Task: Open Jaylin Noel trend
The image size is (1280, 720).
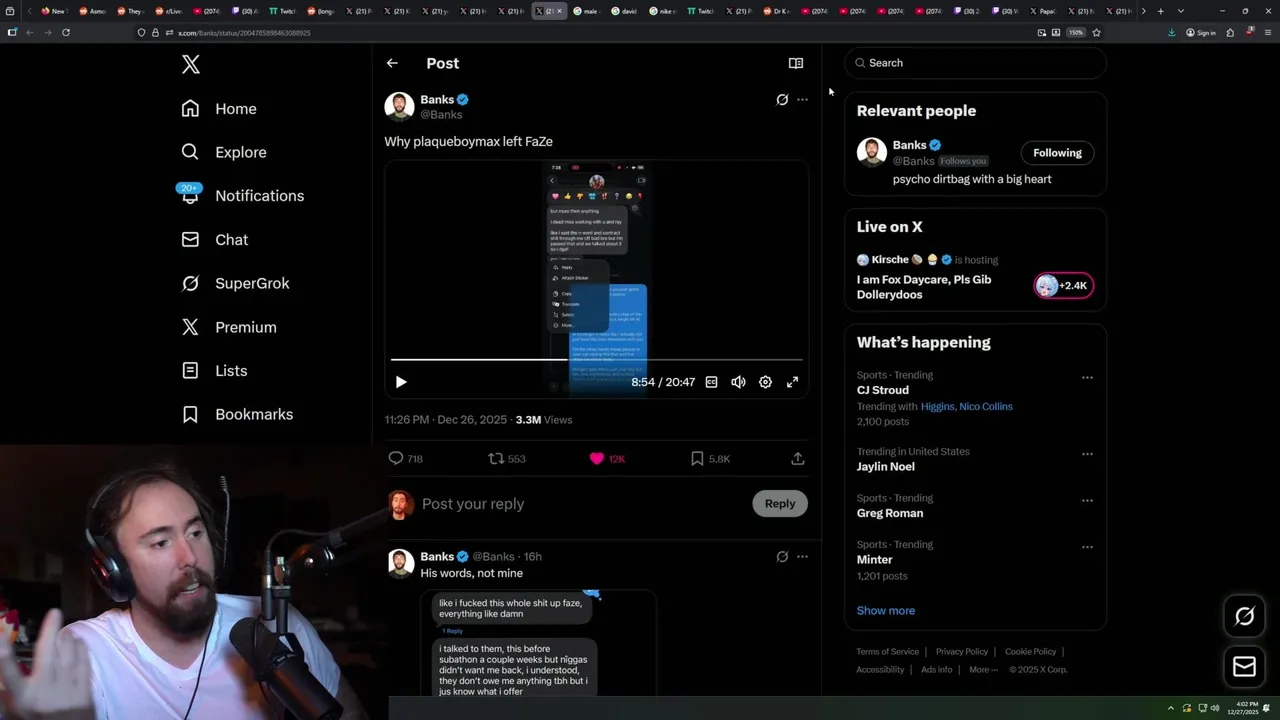Action: click(x=886, y=467)
